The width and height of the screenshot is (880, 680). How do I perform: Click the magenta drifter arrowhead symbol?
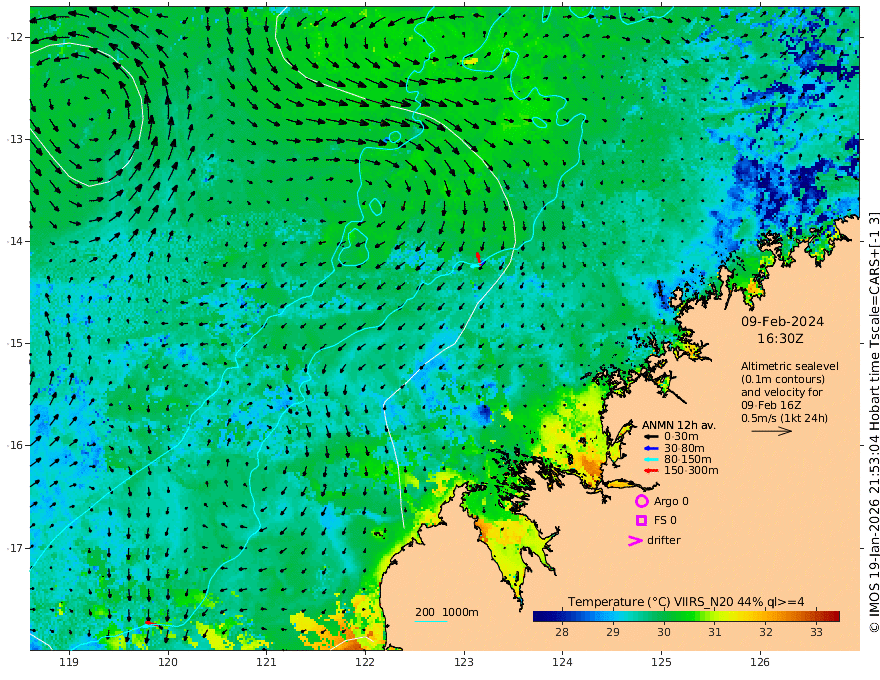(635, 541)
